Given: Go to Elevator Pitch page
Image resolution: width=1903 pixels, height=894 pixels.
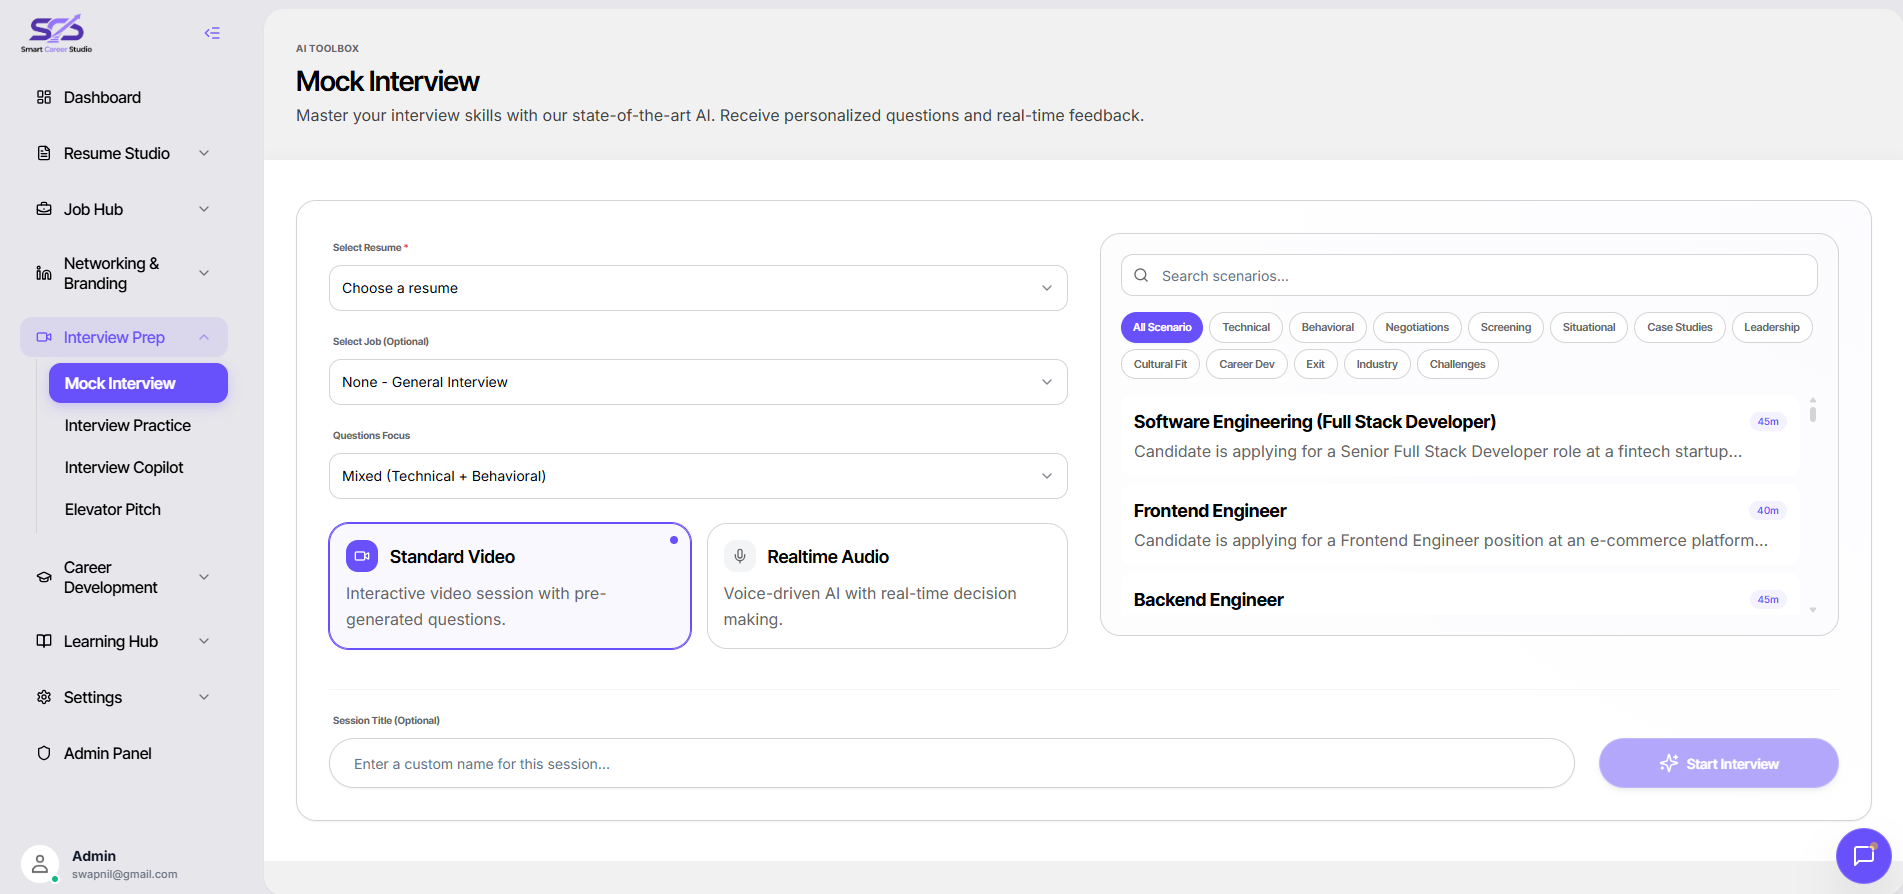Looking at the screenshot, I should tap(113, 509).
